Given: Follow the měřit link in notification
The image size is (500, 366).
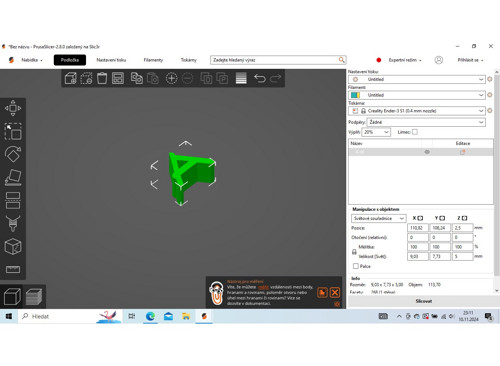Looking at the screenshot, I should coord(263,287).
